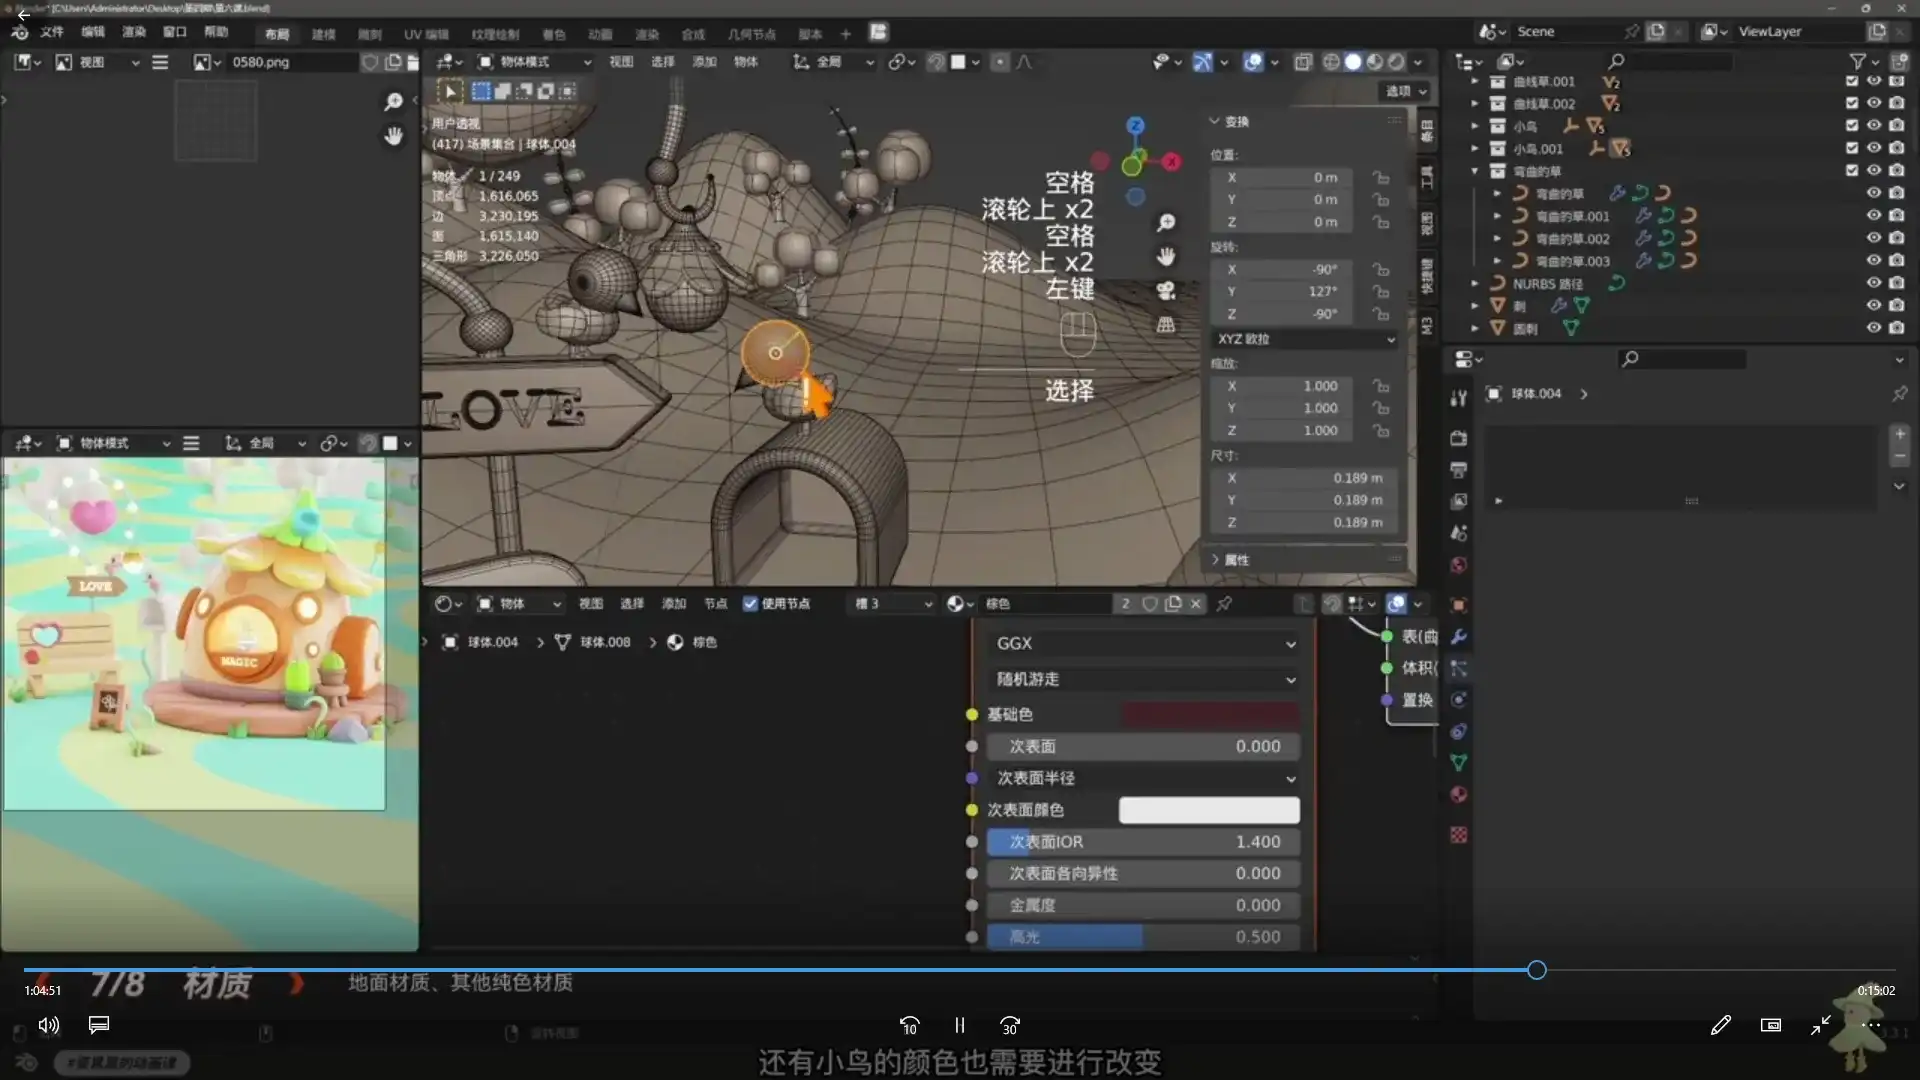Open the 渲染 menu in the top bar
The image size is (1920, 1080).
coord(134,32)
